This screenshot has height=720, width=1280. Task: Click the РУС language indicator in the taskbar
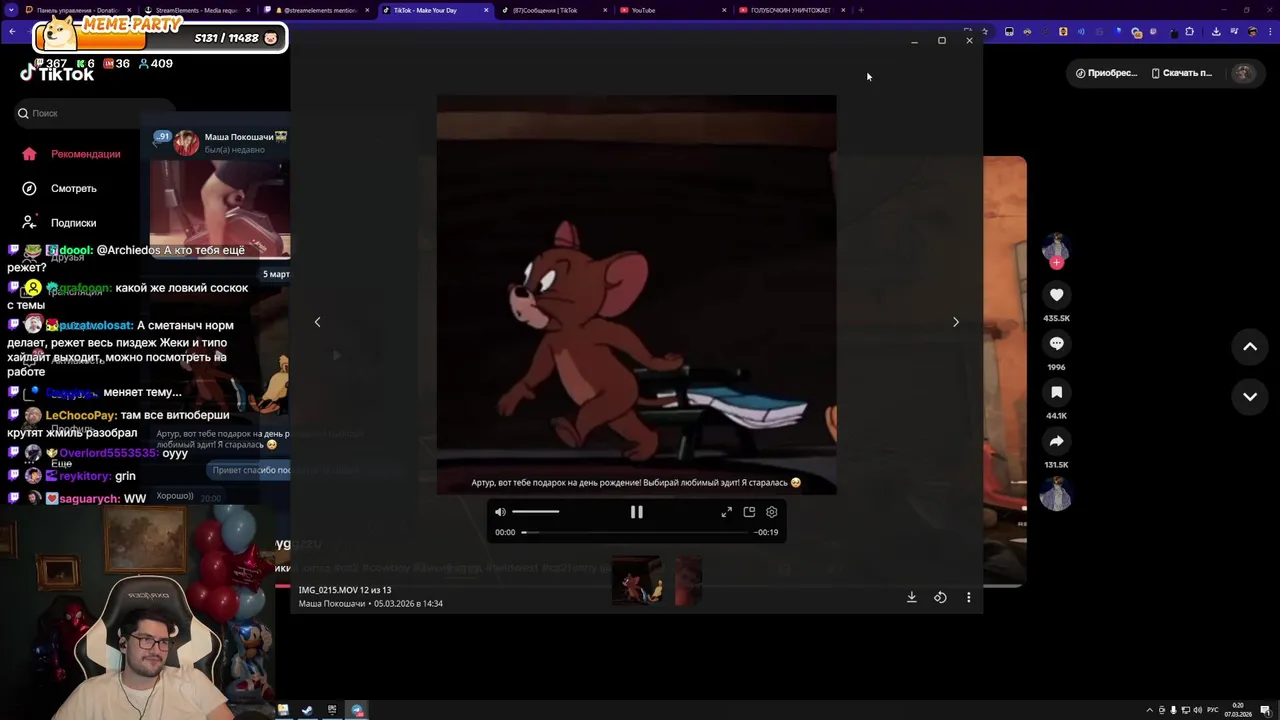click(x=1213, y=711)
